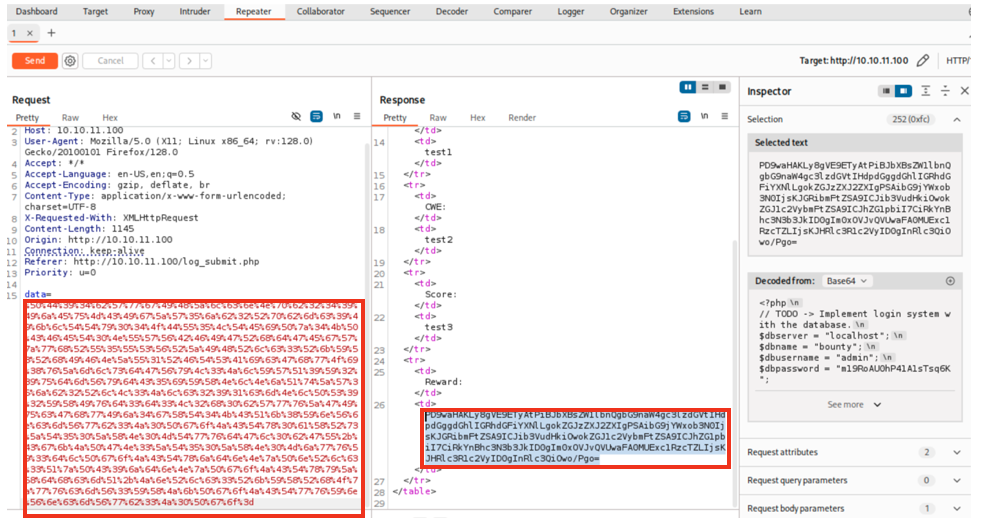Click the selection length 252 (0xfc) badge
This screenshot has width=983, height=529.
click(x=910, y=119)
